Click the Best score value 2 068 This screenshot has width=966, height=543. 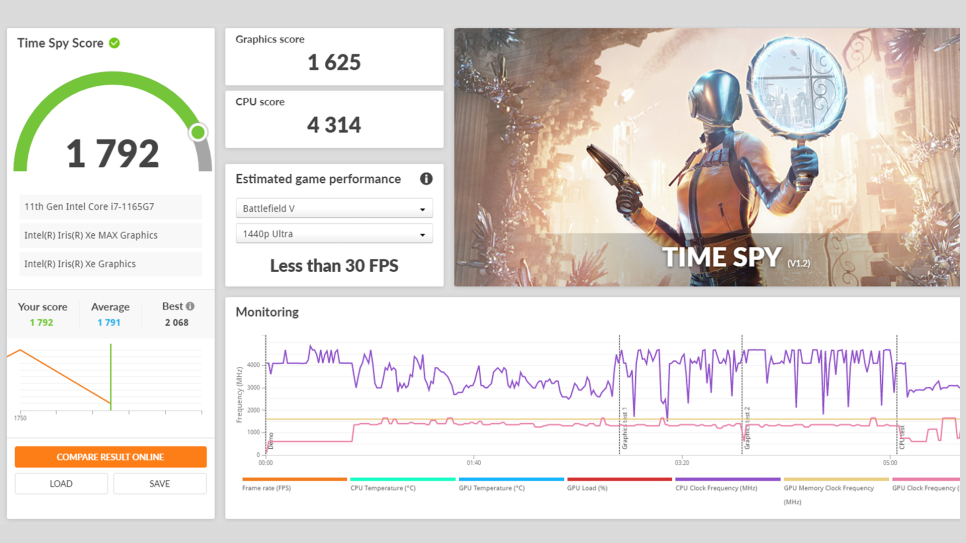pos(177,322)
